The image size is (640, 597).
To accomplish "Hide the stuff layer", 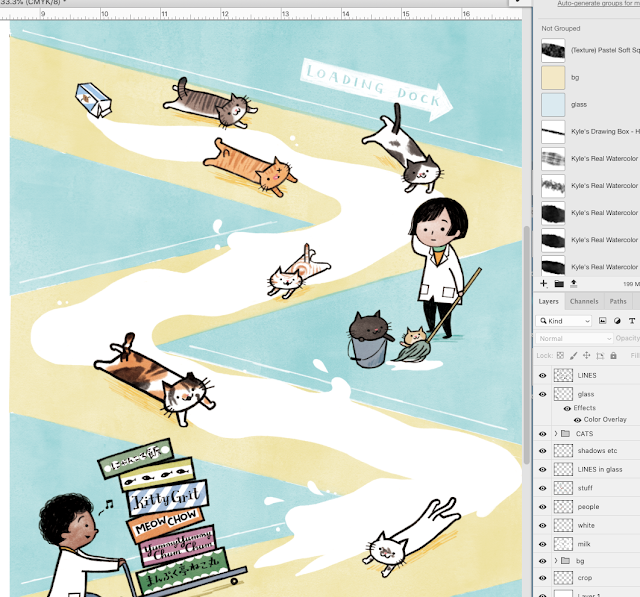I will tap(542, 488).
